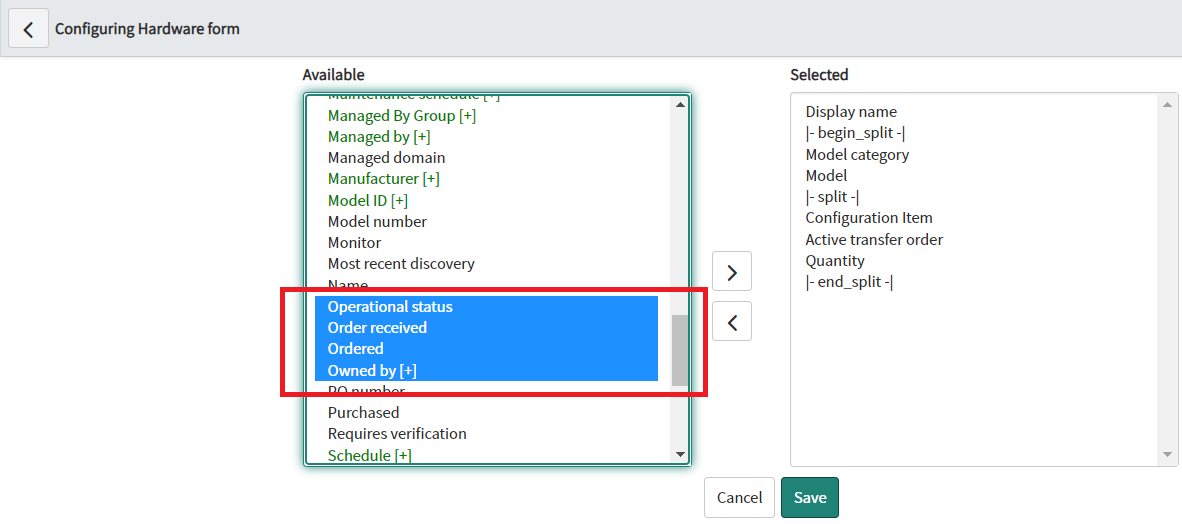Select the |- split -| entry
The height and width of the screenshot is (524, 1182).
click(832, 197)
